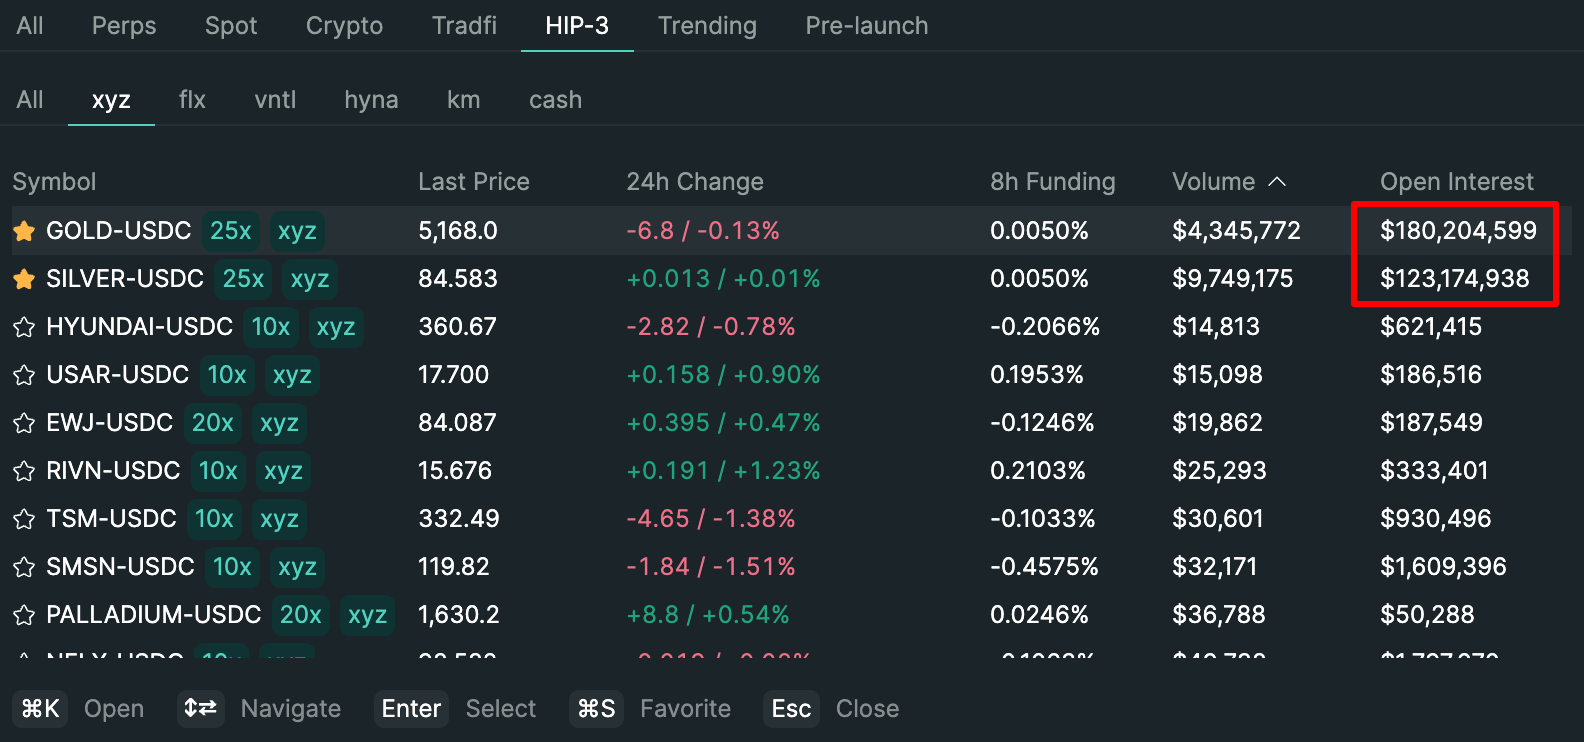
Task: Select the flx sub-filter
Action: pos(192,100)
